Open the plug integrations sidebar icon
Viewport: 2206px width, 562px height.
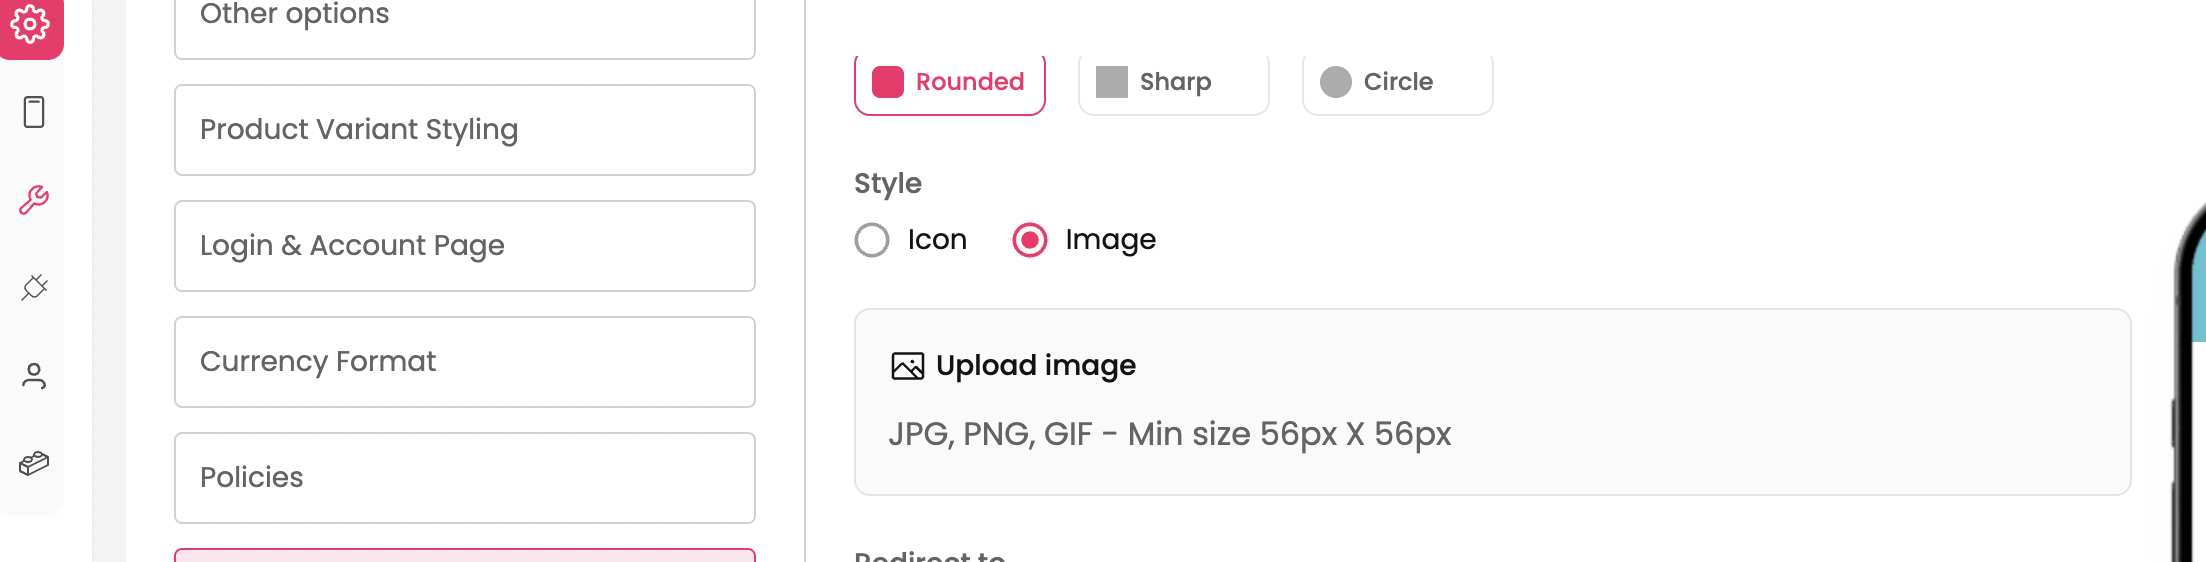pos(34,288)
